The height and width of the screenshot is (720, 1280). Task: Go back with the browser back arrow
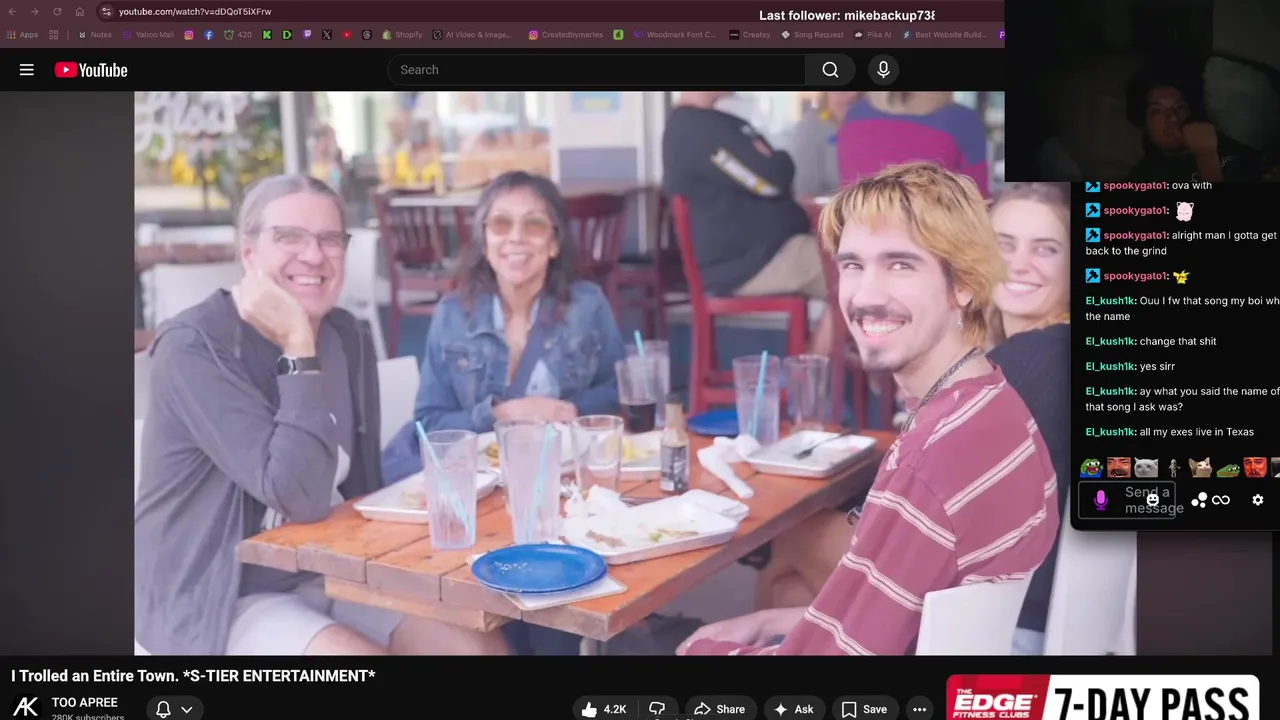point(12,12)
